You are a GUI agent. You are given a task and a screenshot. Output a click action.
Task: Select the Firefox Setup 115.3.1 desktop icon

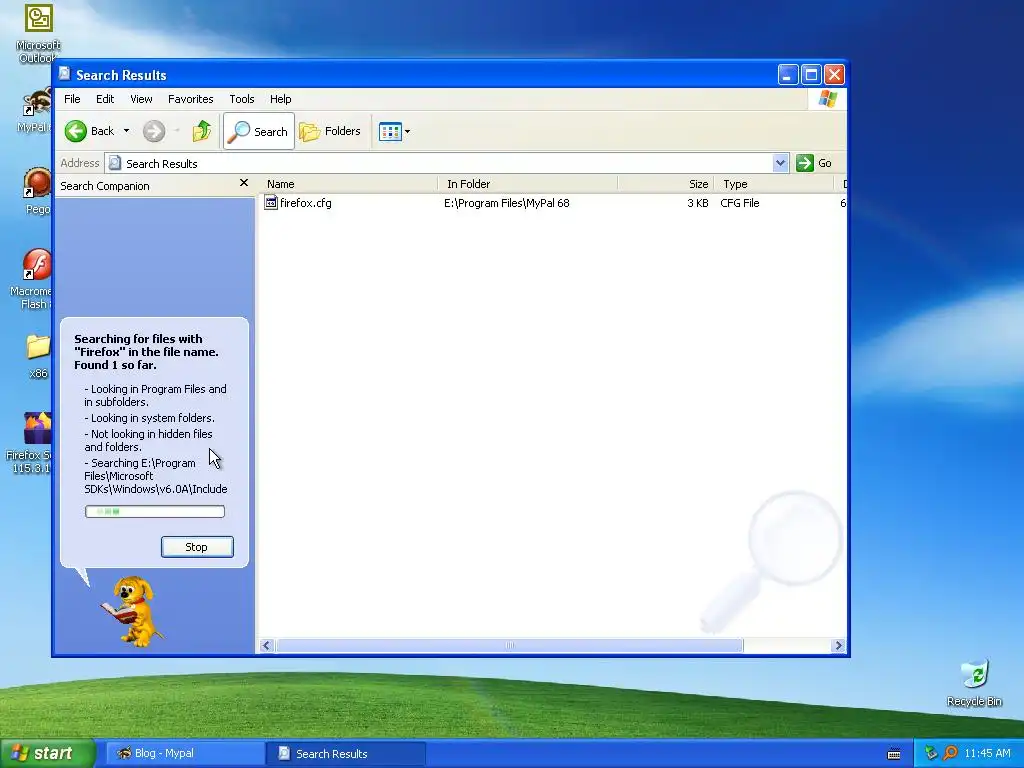30,442
